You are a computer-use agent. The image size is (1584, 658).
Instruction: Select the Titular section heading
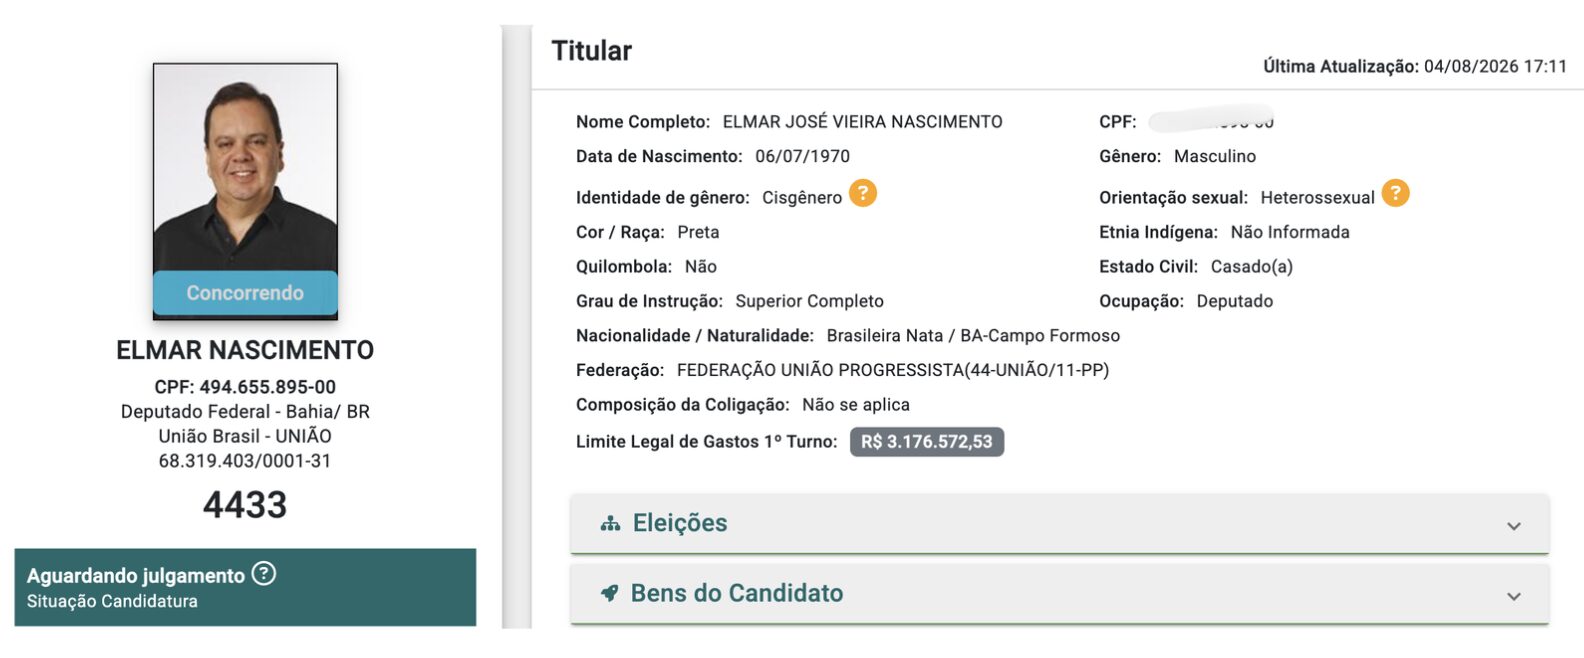pos(592,51)
